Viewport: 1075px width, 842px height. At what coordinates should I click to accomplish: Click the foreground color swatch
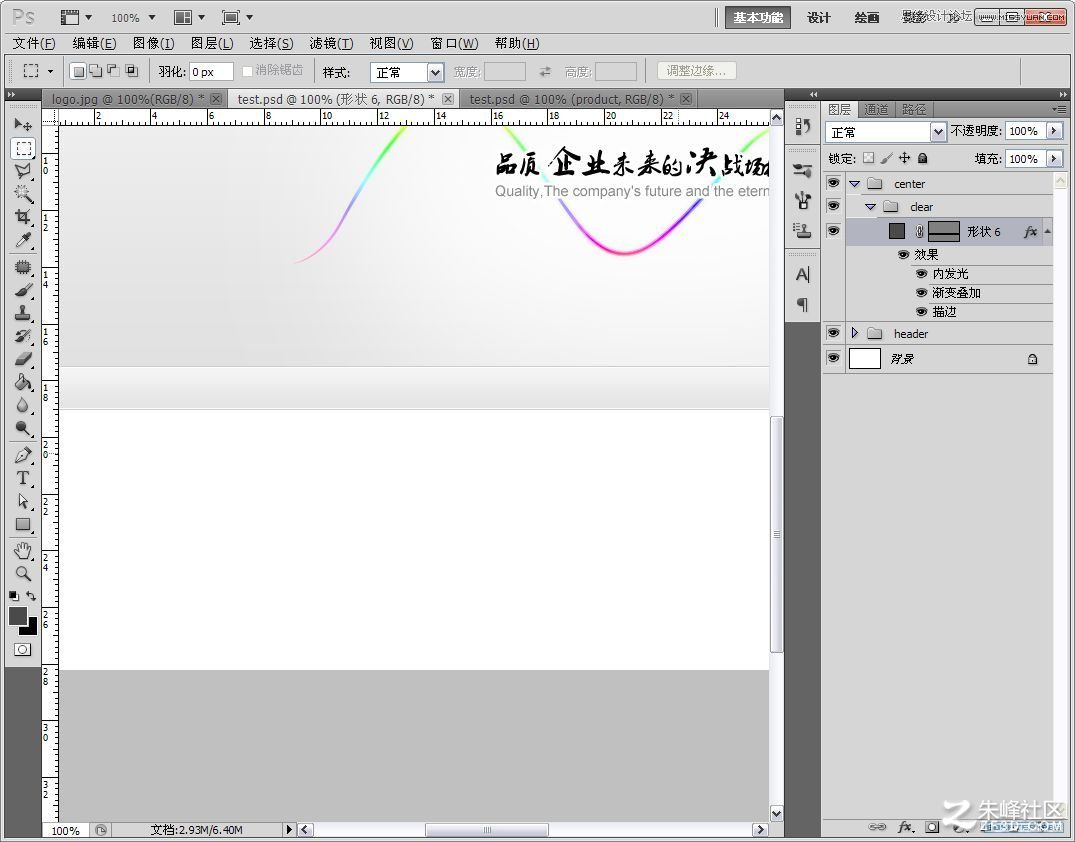click(18, 616)
